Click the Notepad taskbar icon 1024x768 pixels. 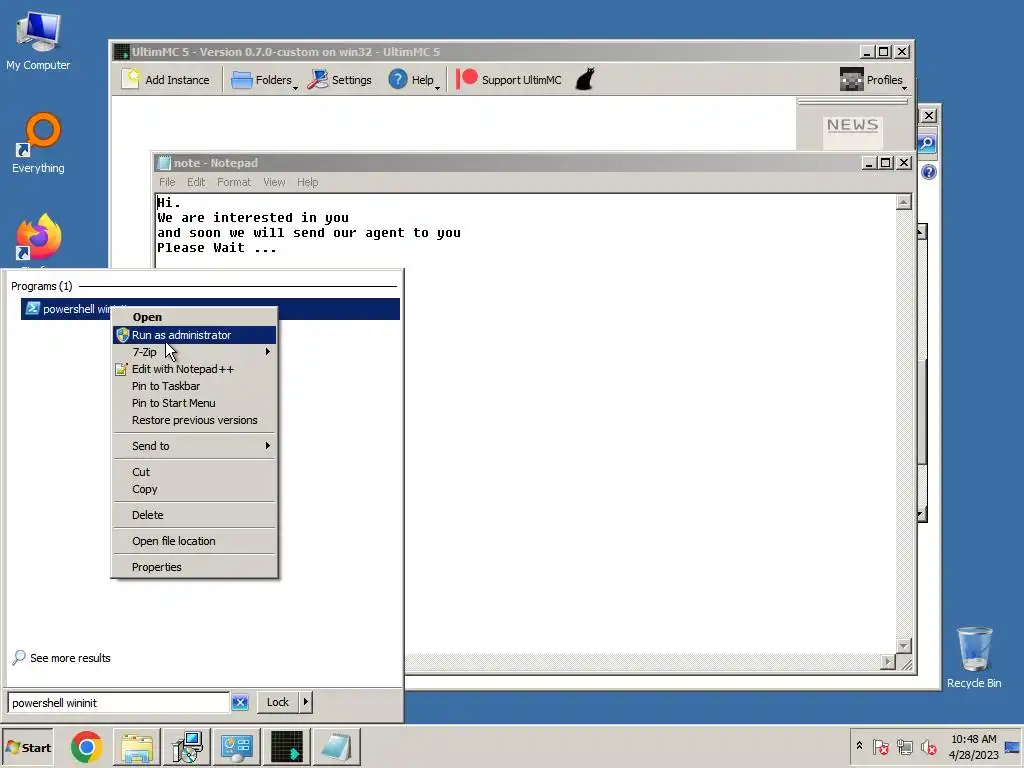tap(336, 748)
